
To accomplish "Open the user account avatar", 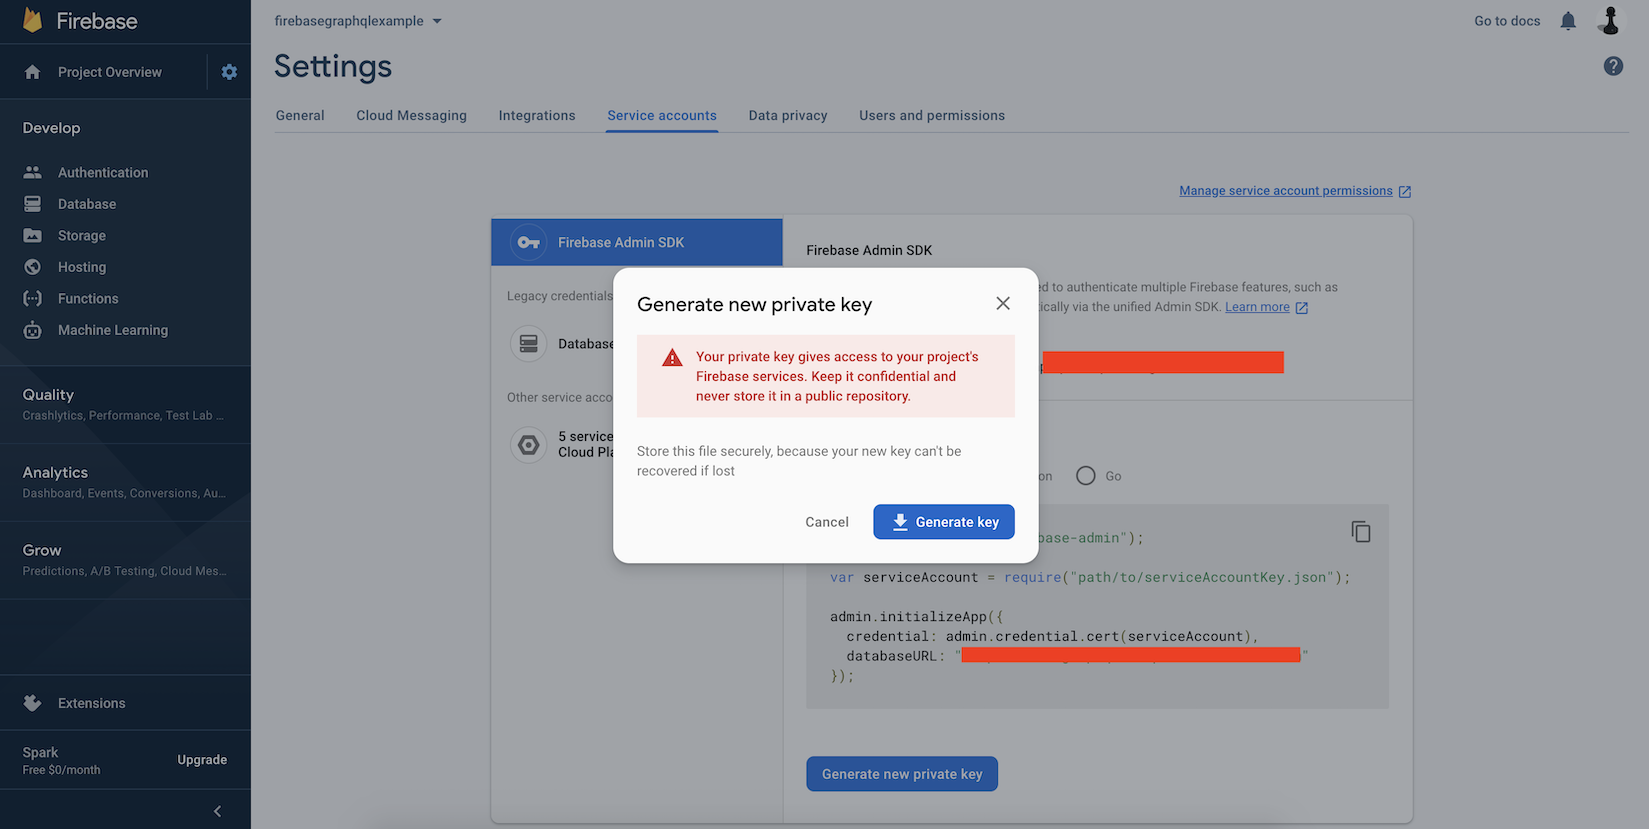I will [x=1610, y=20].
